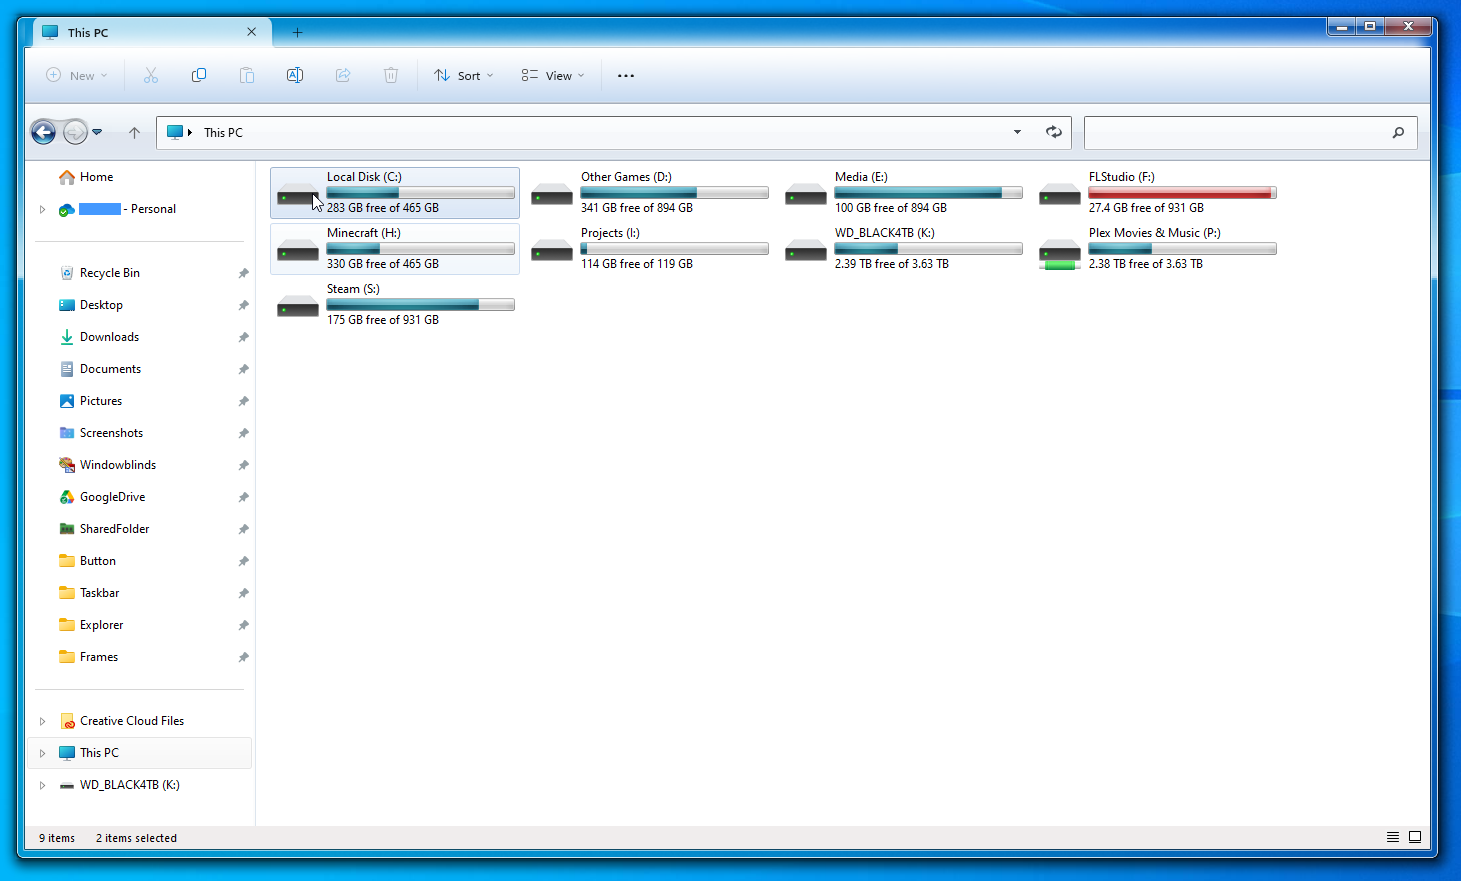The image size is (1461, 881).
Task: Expand This PC node in sidebar
Action: pos(42,753)
